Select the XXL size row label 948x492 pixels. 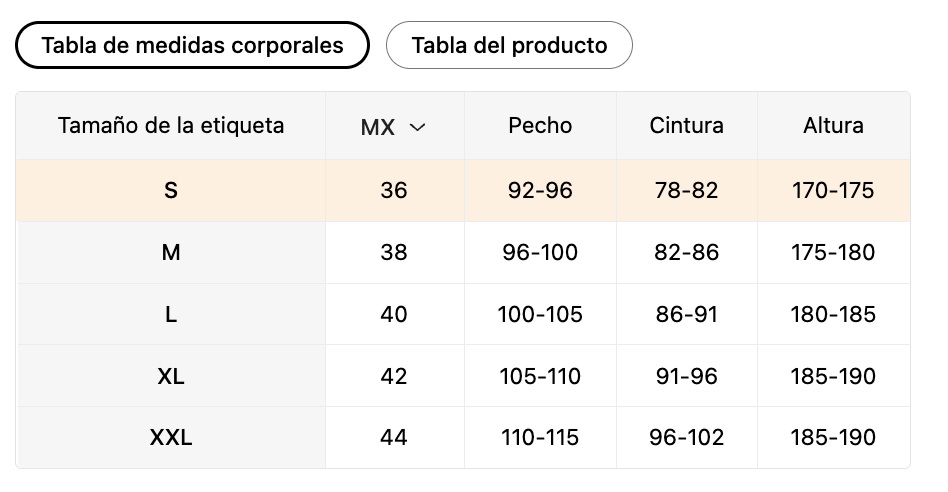(x=171, y=438)
